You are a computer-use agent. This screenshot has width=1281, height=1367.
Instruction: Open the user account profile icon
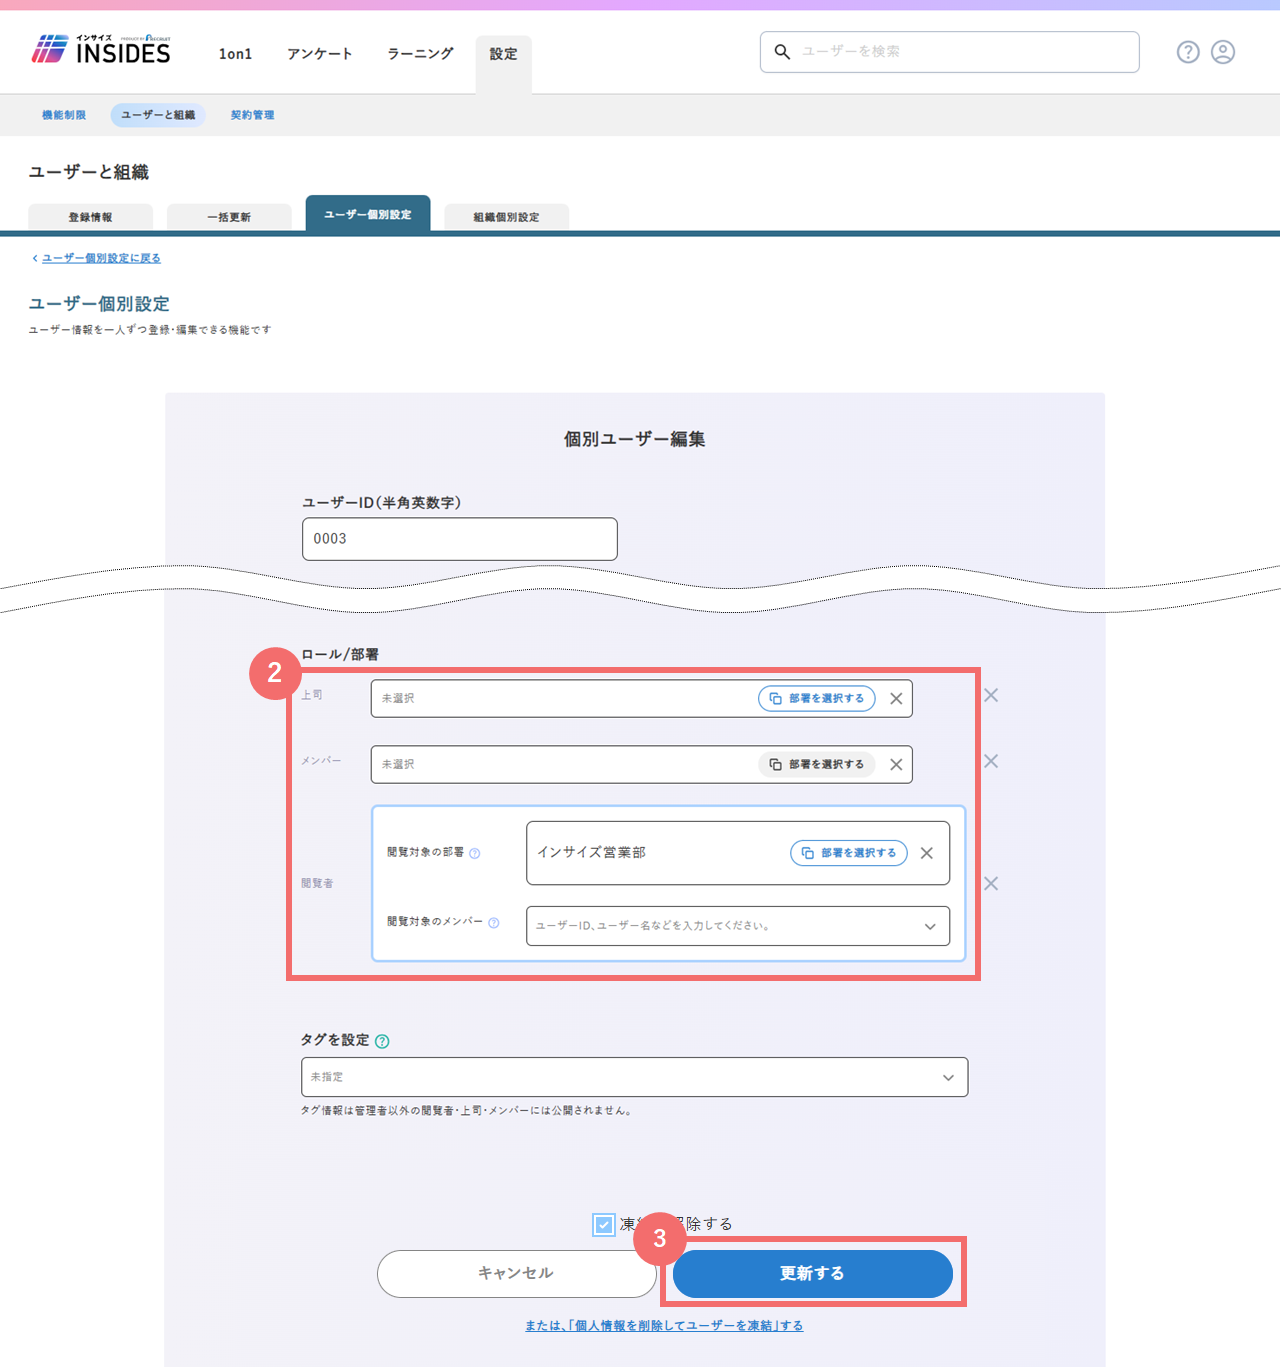(1223, 52)
